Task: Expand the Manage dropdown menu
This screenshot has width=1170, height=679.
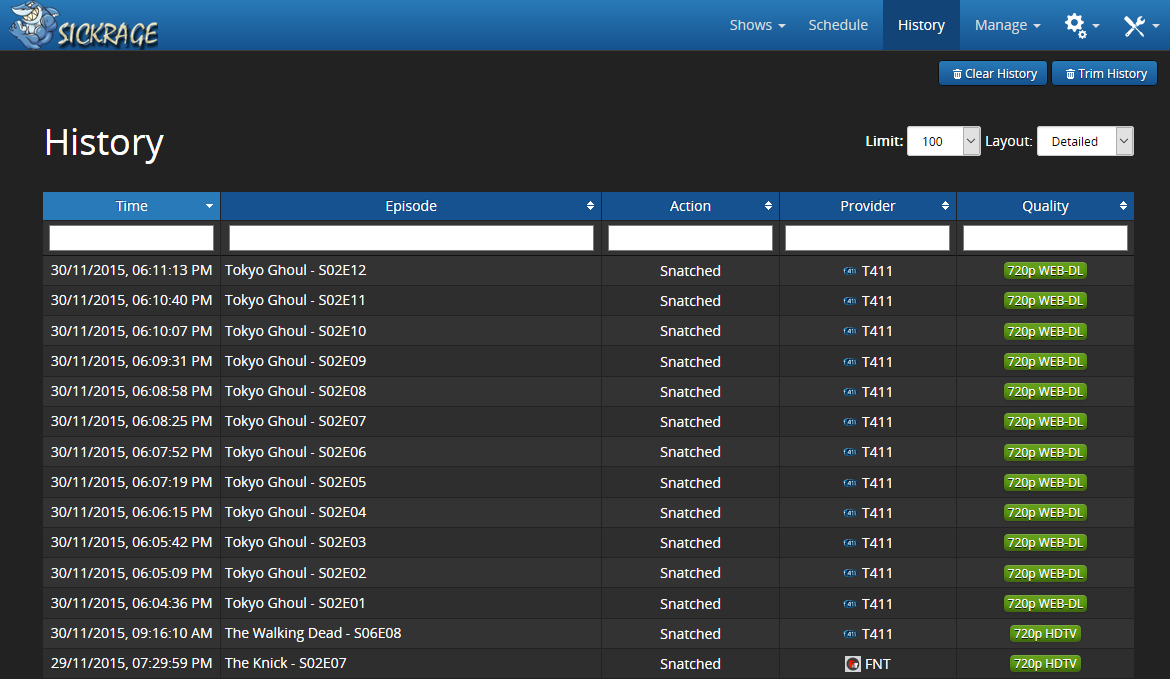Action: point(1007,25)
